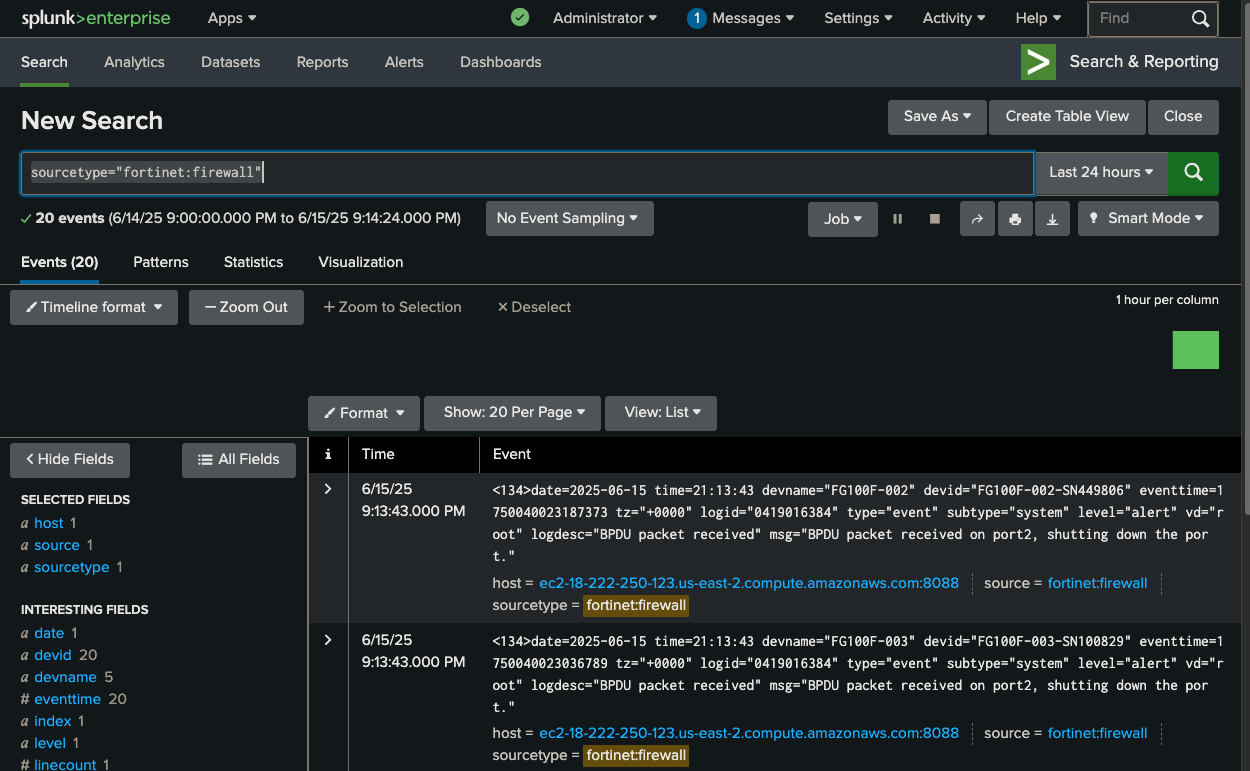
Task: Open the Timeline format dropdown
Action: 94,307
